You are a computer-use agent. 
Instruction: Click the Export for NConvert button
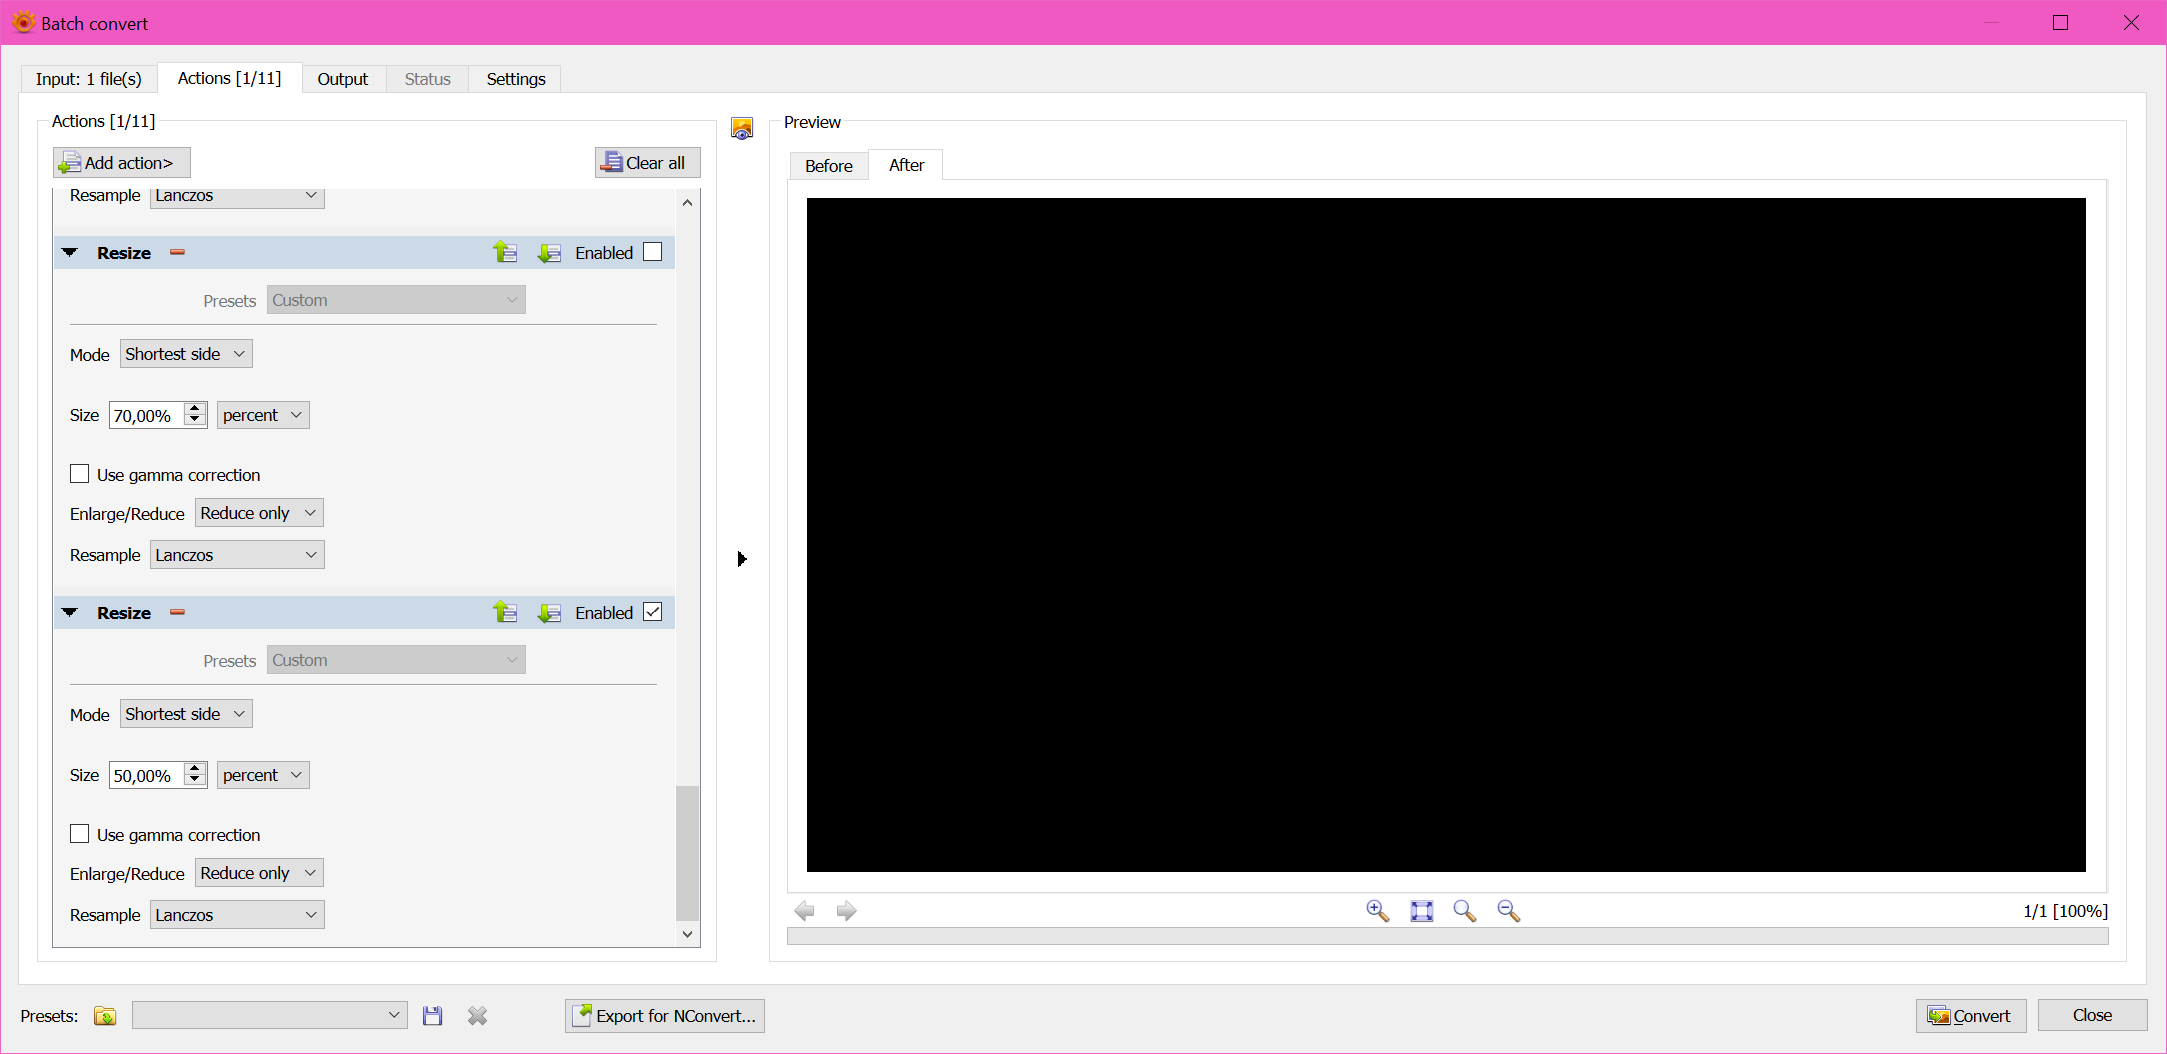tap(665, 1016)
